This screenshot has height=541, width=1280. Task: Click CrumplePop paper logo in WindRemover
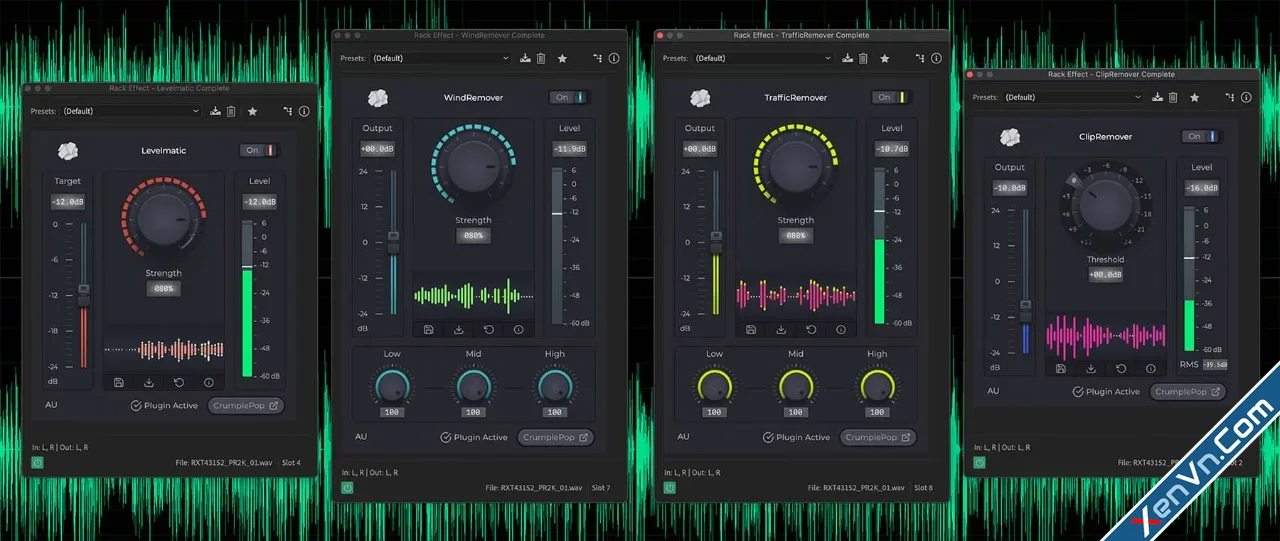378,98
